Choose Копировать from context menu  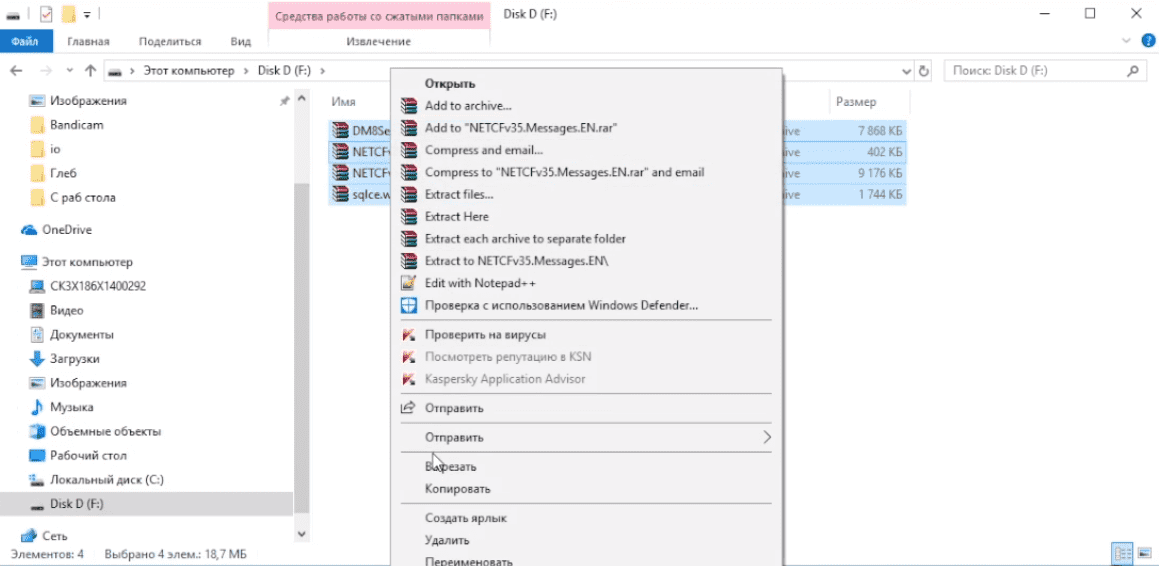click(x=458, y=489)
